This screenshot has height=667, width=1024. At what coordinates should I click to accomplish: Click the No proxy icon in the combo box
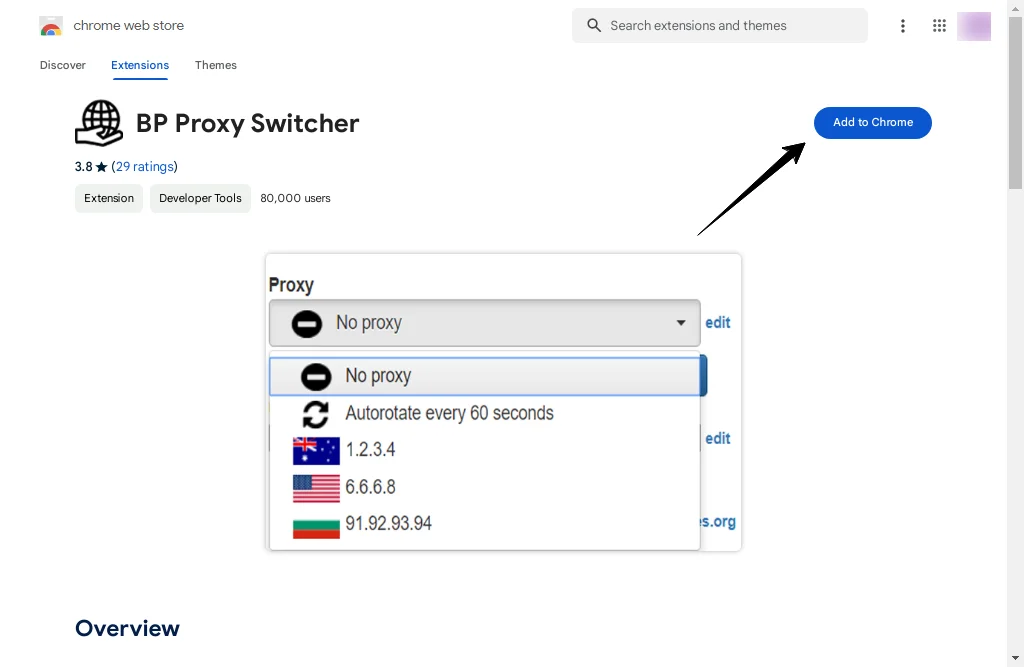pyautogui.click(x=306, y=323)
